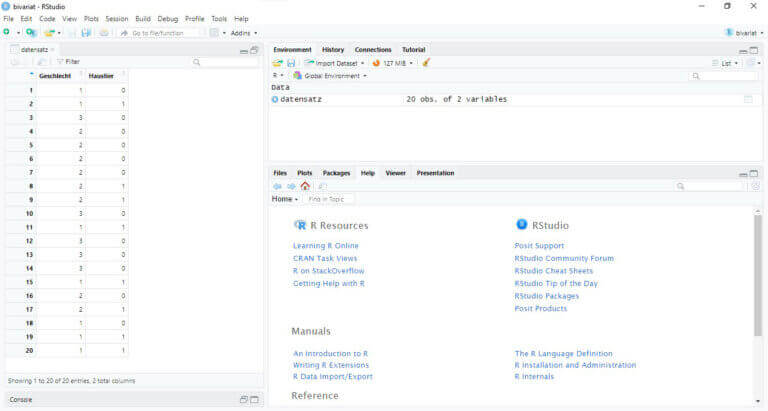Click the Find in Topic field

pos(328,199)
